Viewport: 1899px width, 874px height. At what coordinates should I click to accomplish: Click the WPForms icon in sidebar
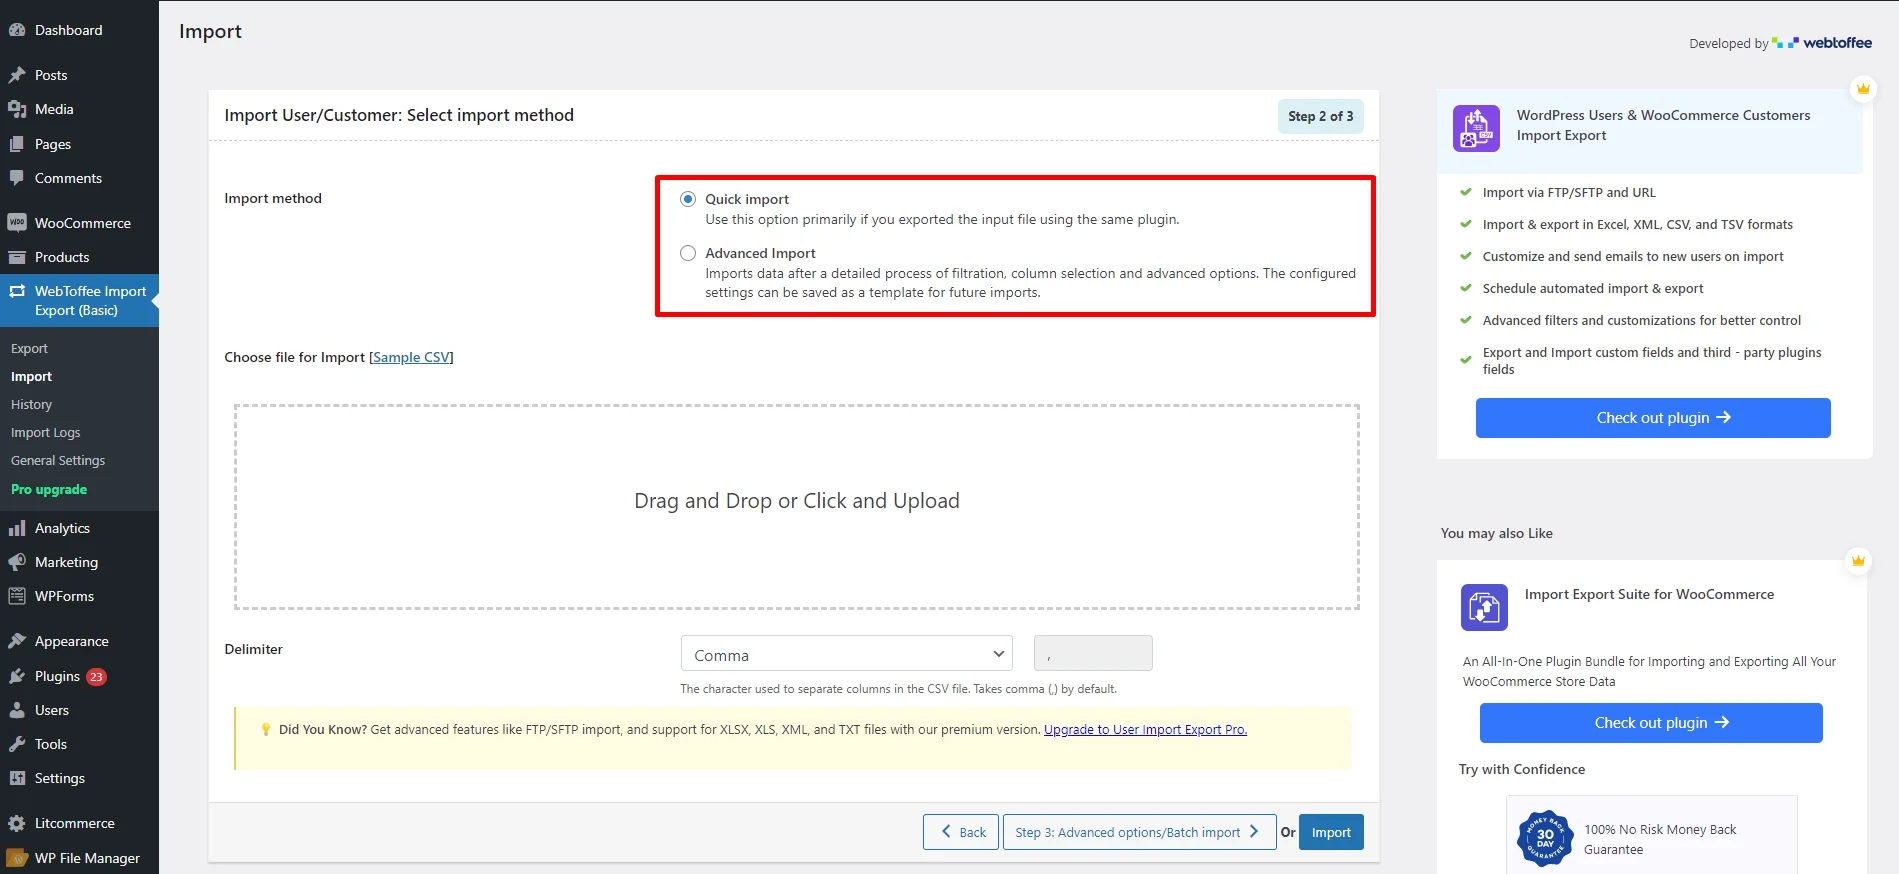(17, 596)
